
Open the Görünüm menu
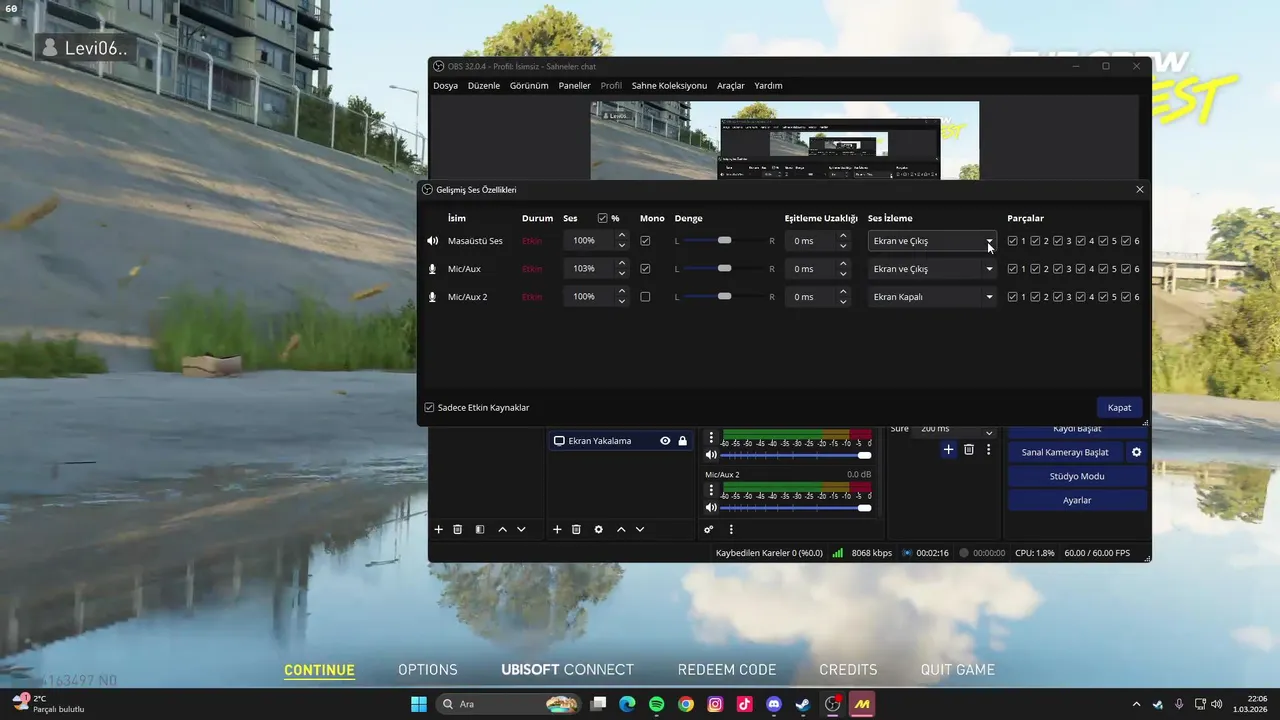coord(529,86)
